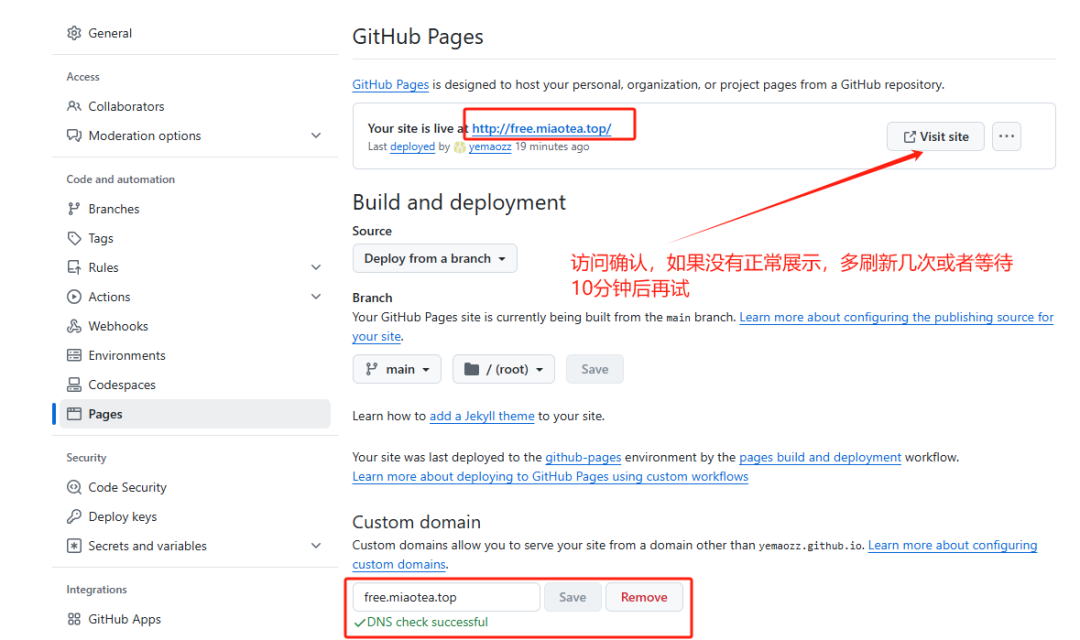Click Learn more about deploying with custom workflows
Viewport: 1080px width, 640px height.
point(550,477)
